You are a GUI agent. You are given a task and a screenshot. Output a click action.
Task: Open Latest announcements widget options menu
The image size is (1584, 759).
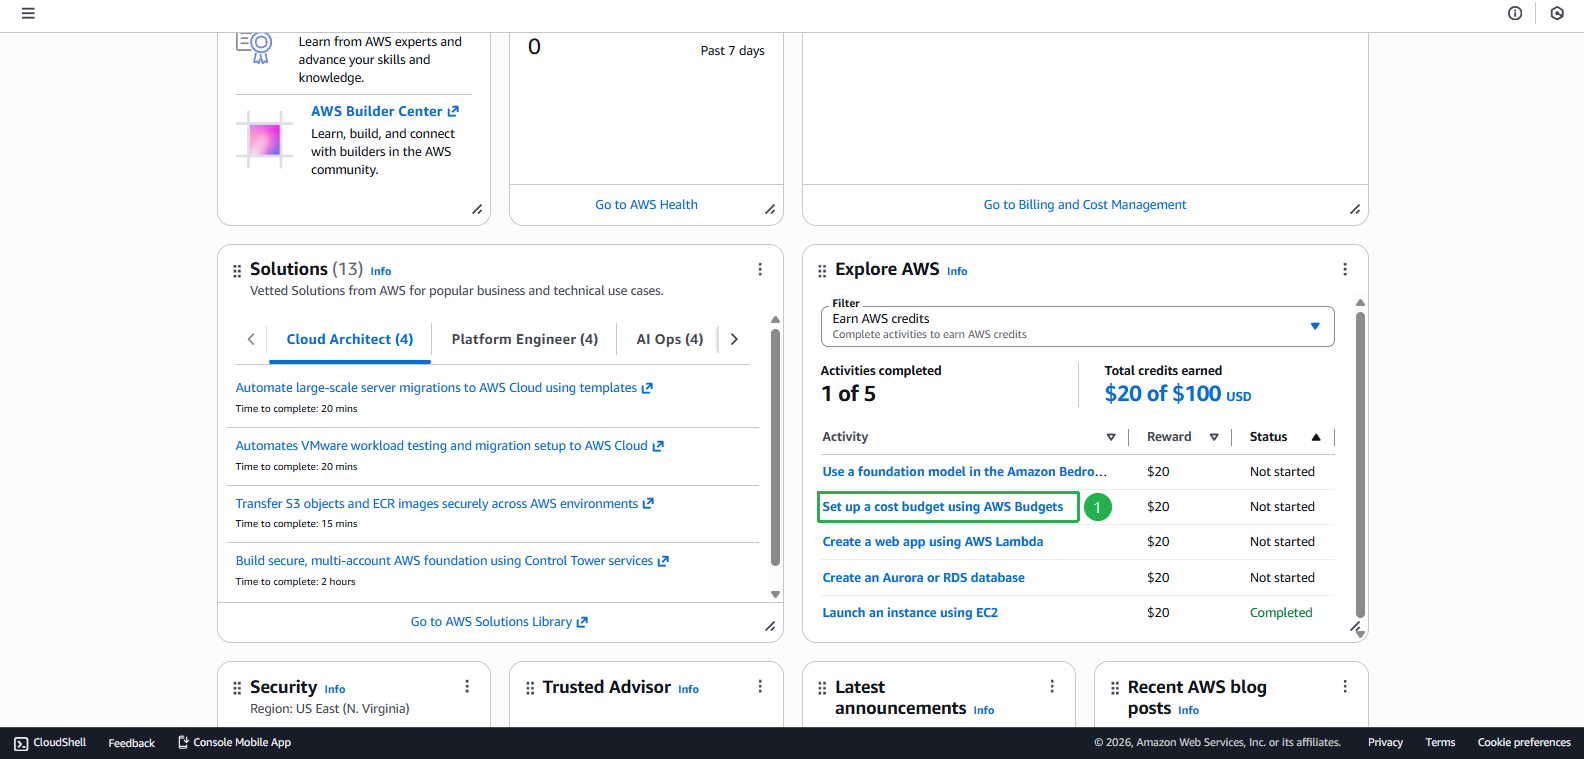1052,686
